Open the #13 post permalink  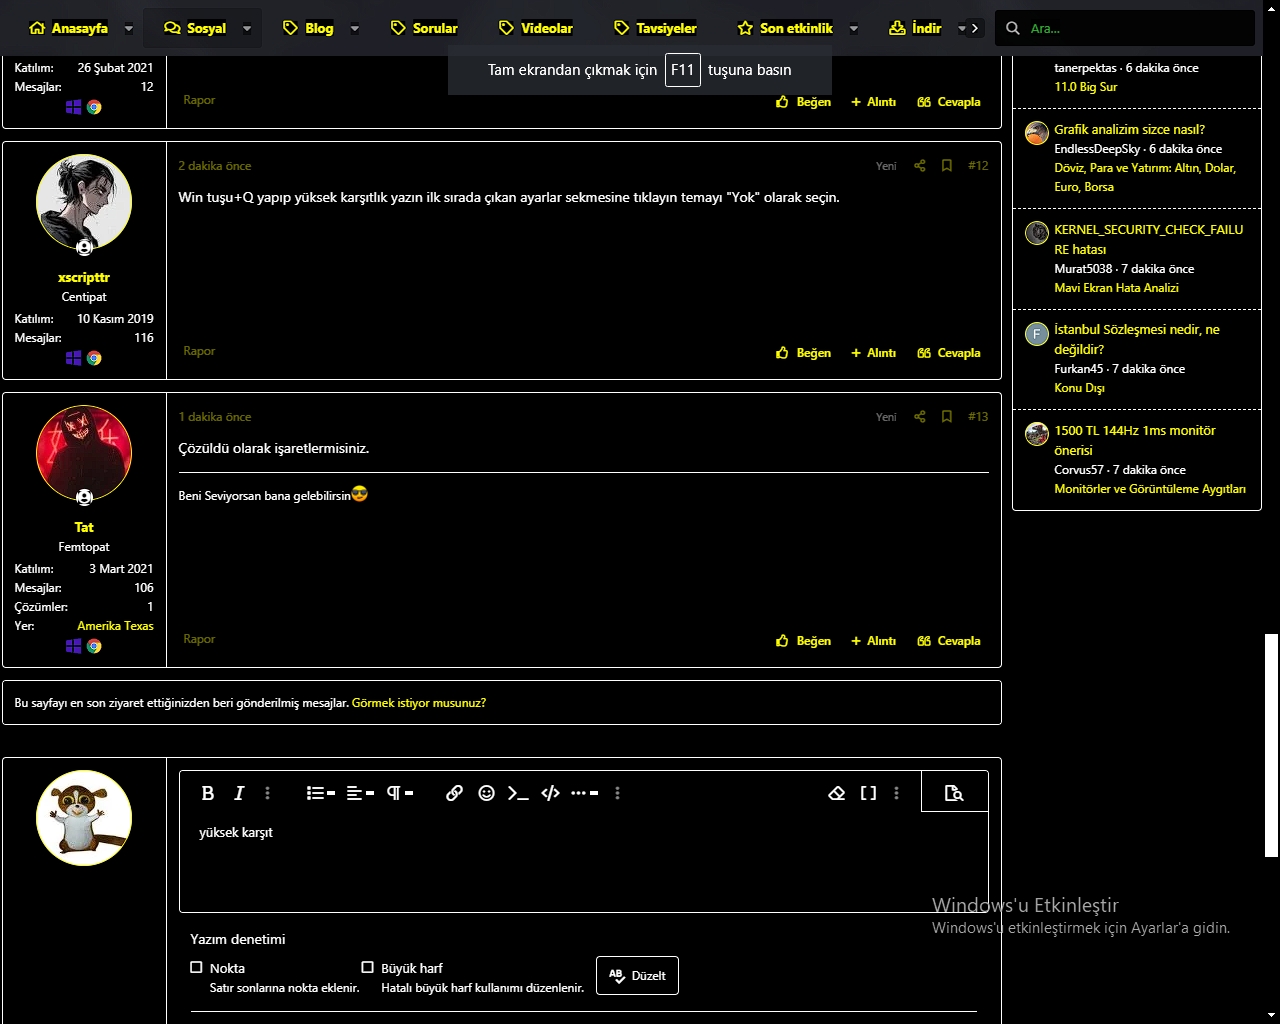click(978, 417)
